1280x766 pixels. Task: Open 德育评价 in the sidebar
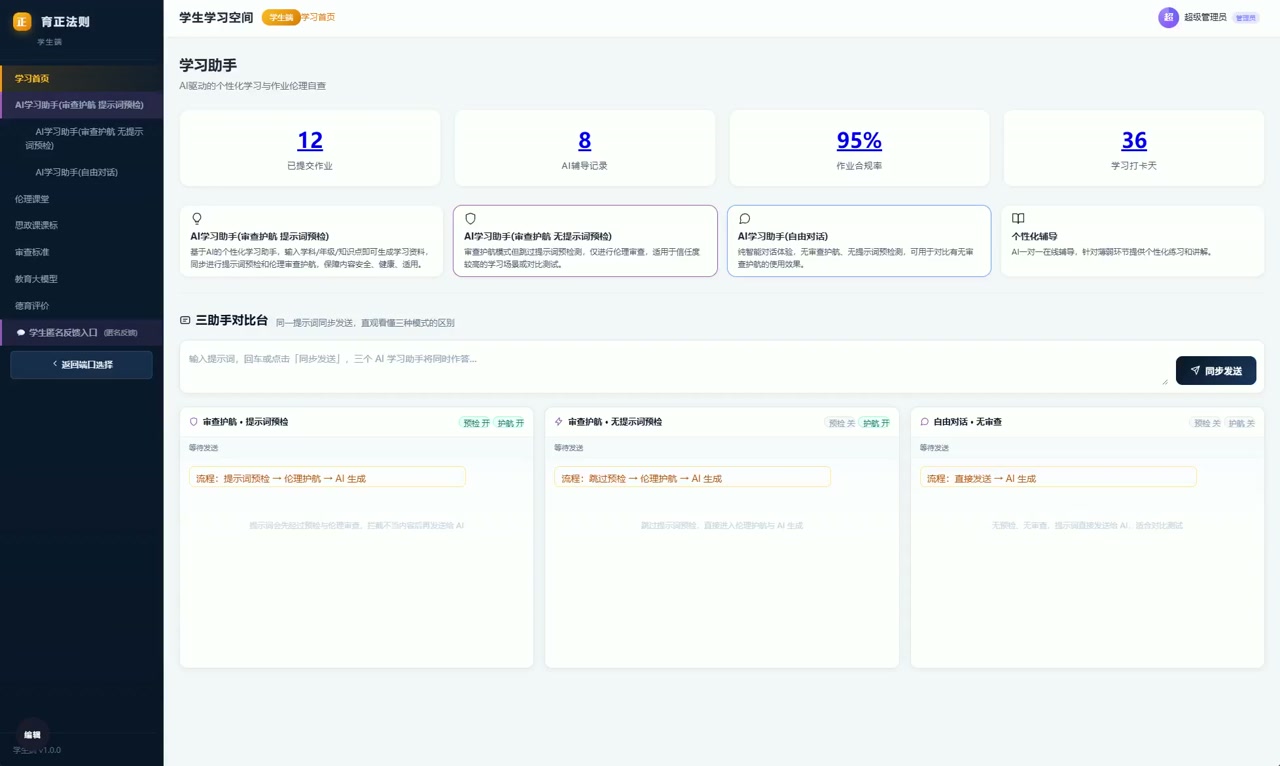(x=82, y=305)
